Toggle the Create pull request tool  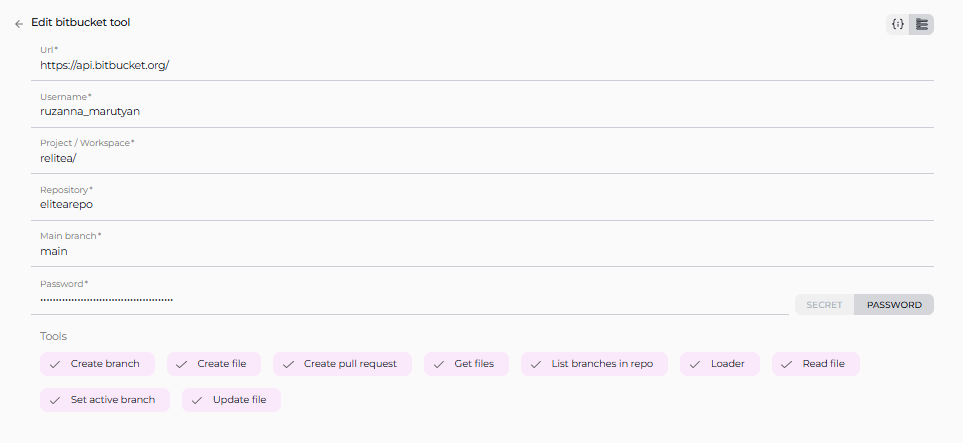(342, 364)
